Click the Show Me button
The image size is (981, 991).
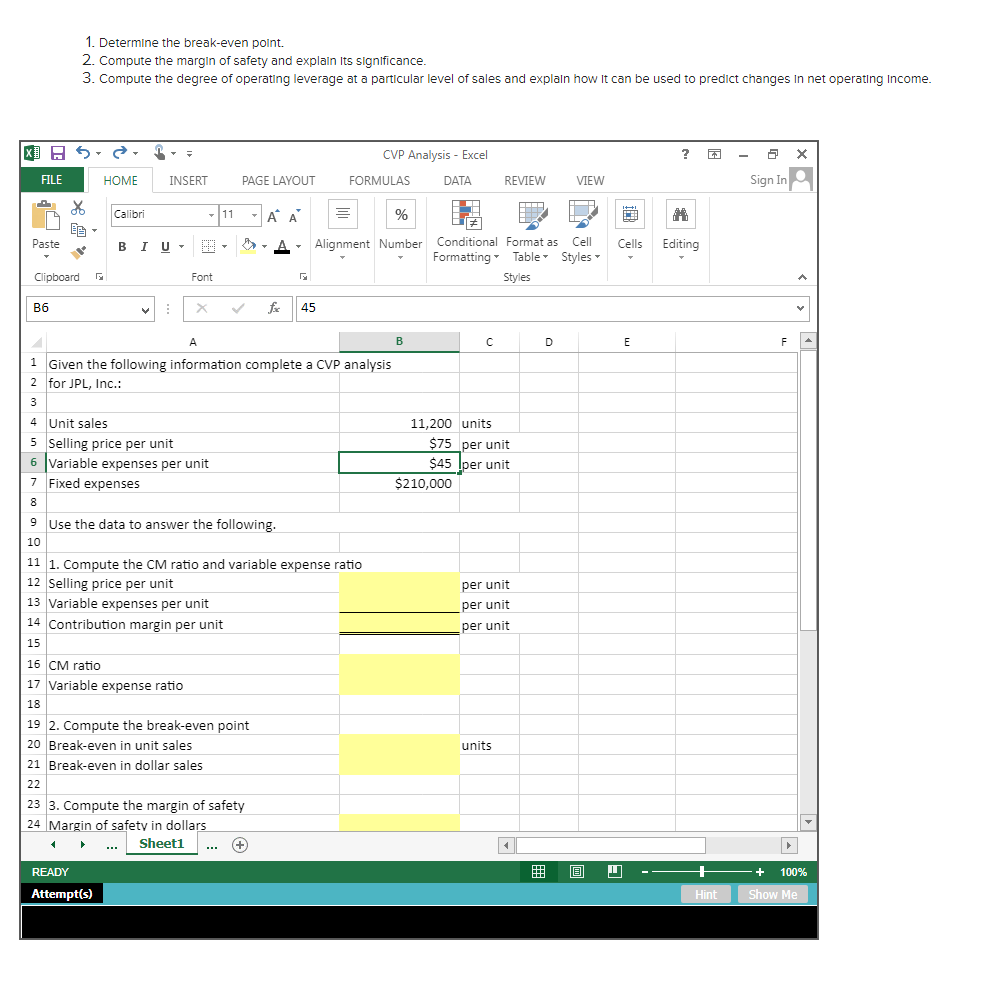(772, 894)
